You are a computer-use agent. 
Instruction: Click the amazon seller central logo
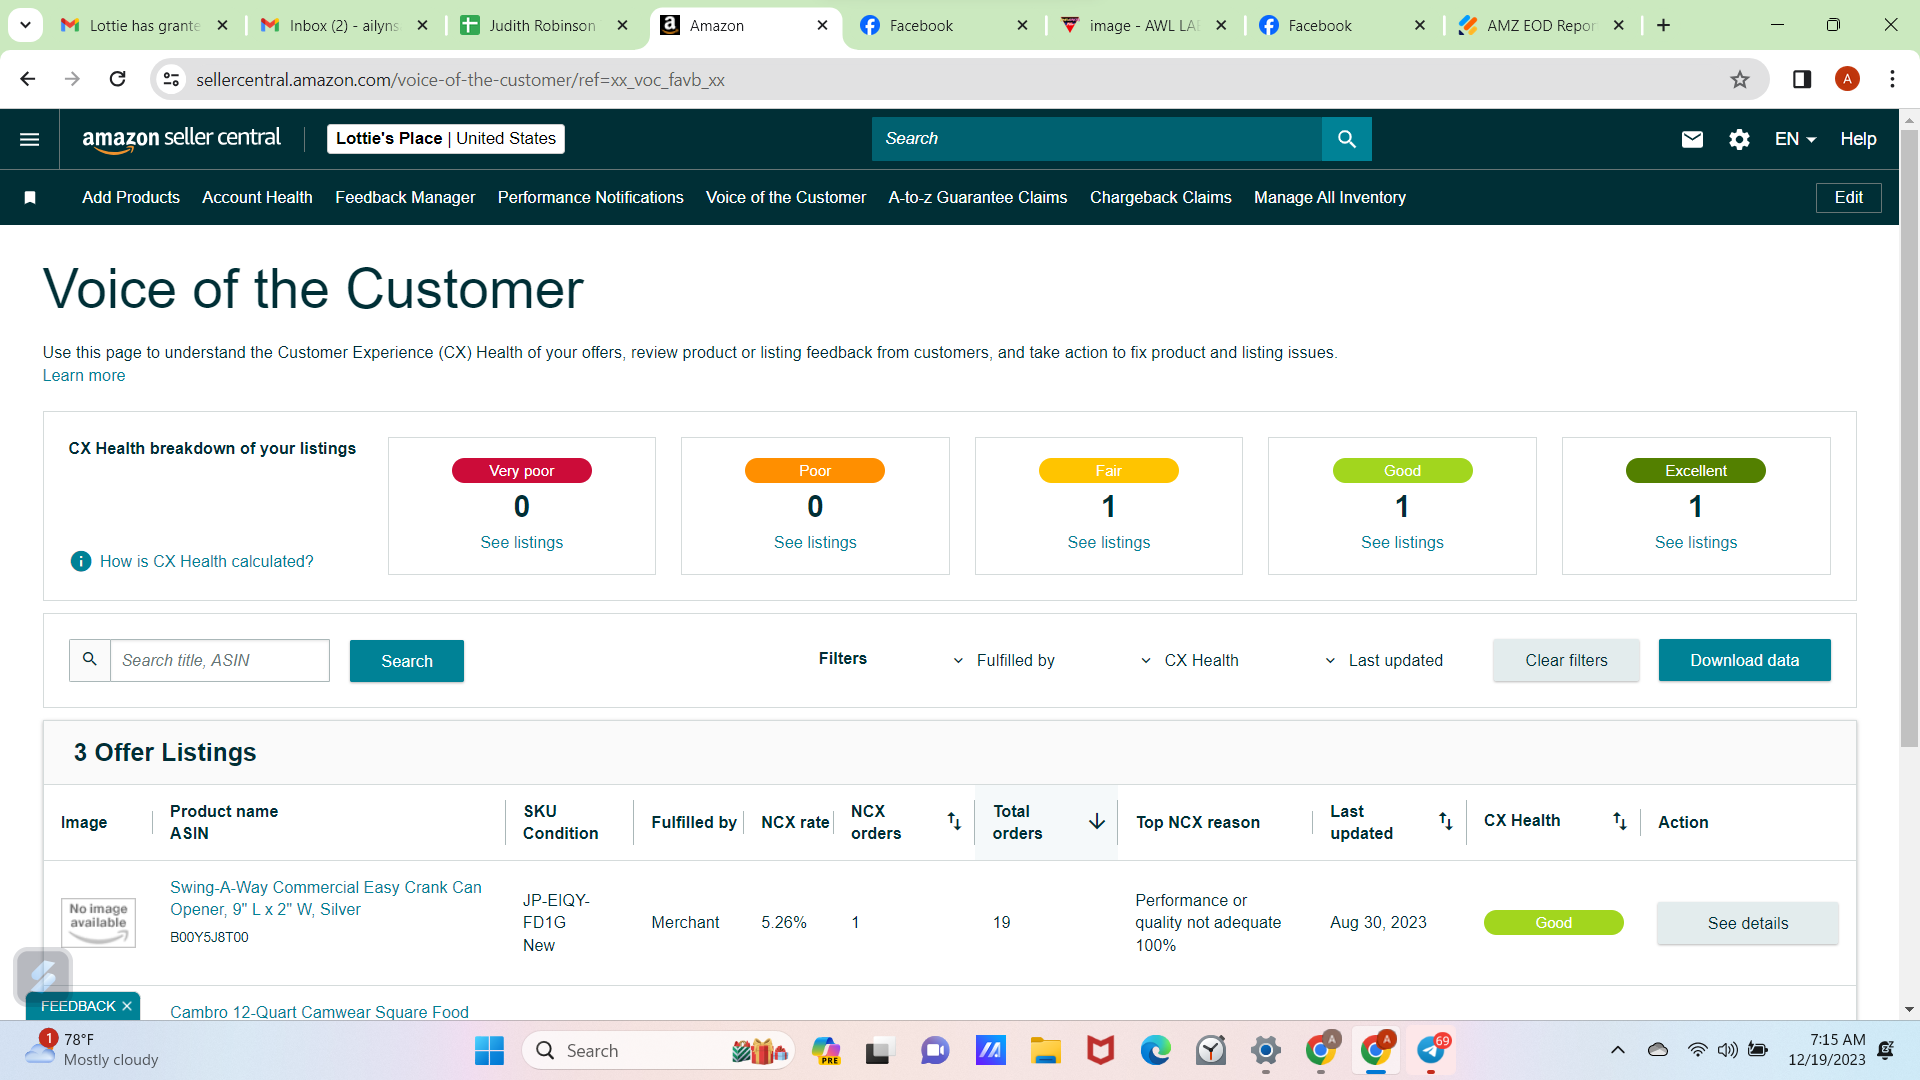[181, 139]
